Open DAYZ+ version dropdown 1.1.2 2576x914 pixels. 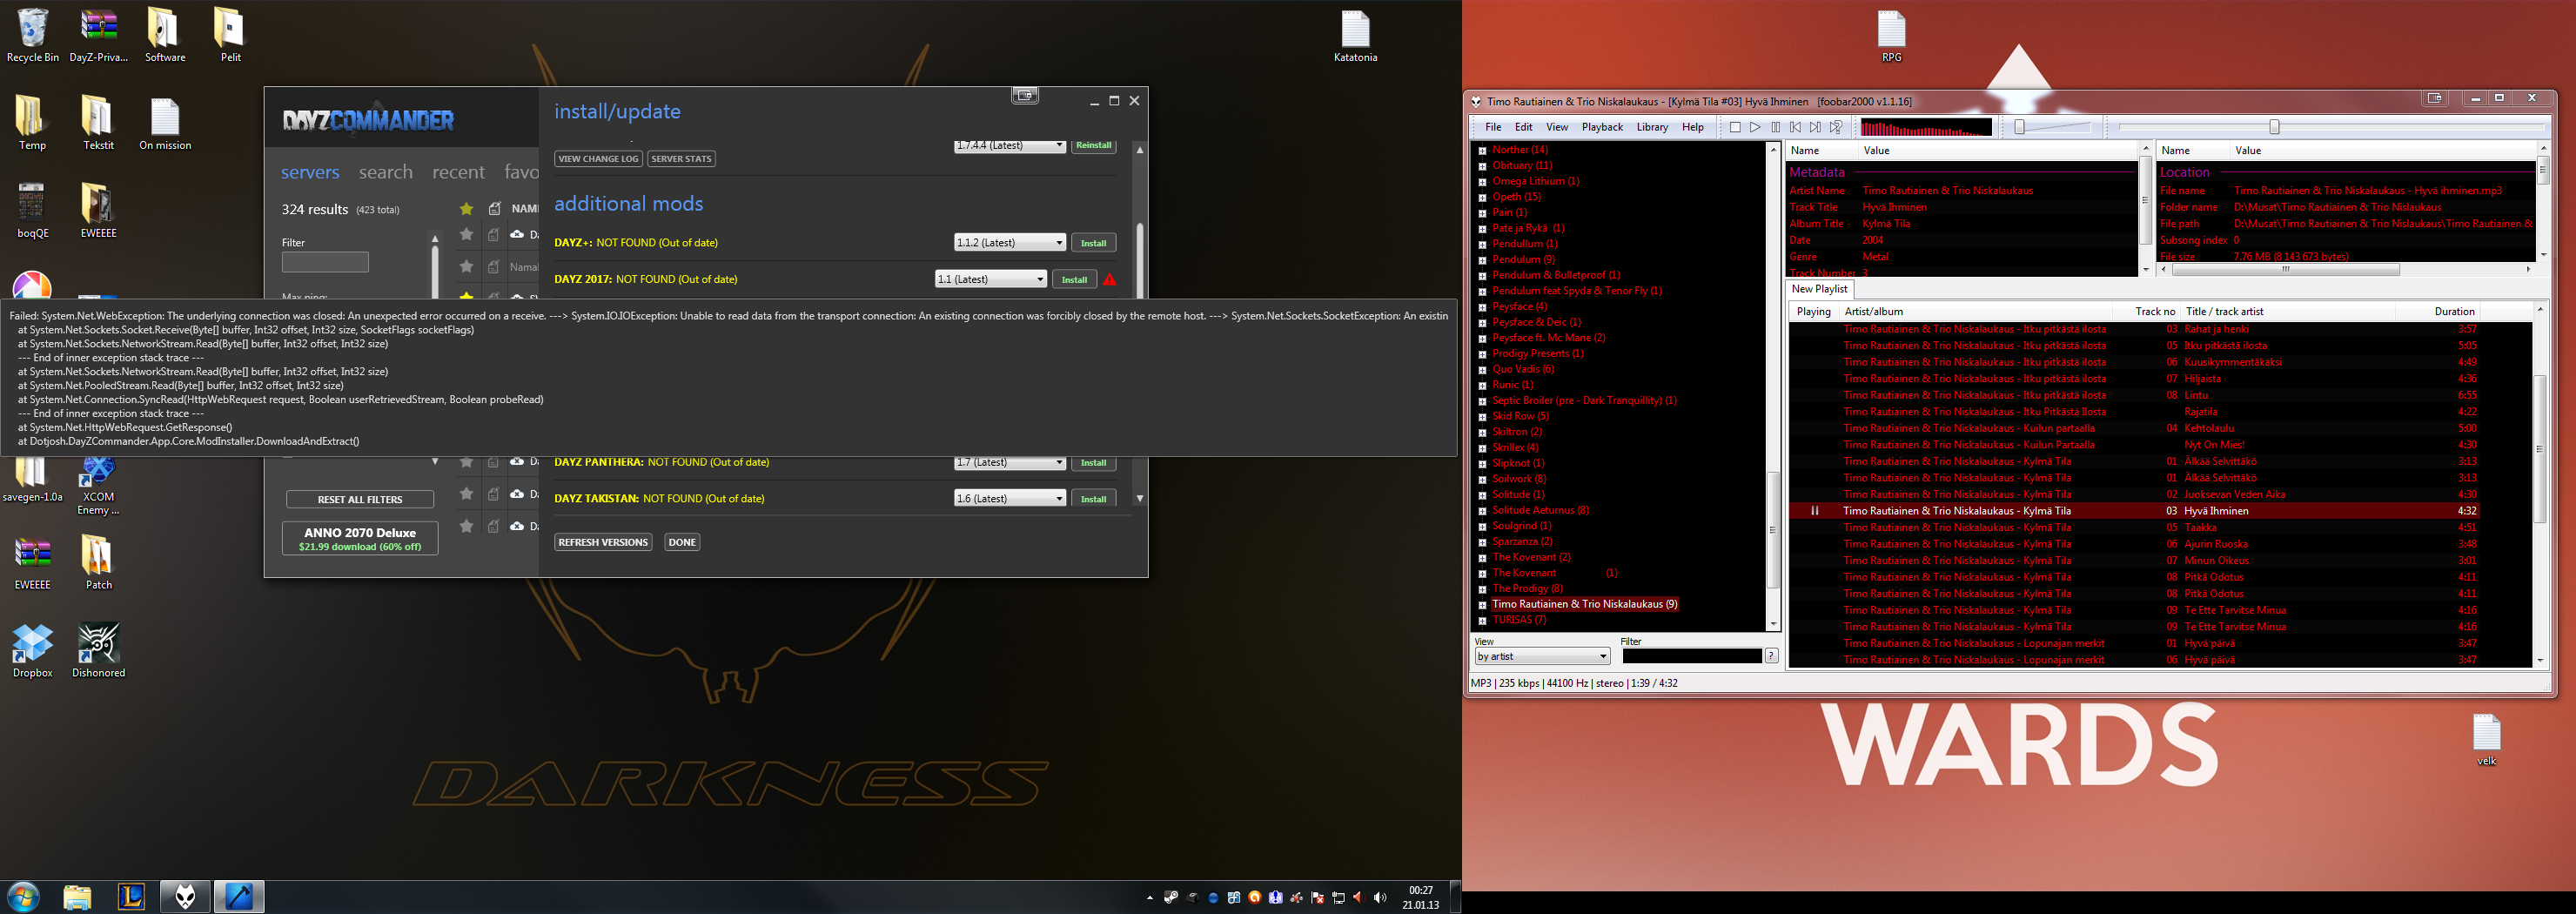point(1010,243)
